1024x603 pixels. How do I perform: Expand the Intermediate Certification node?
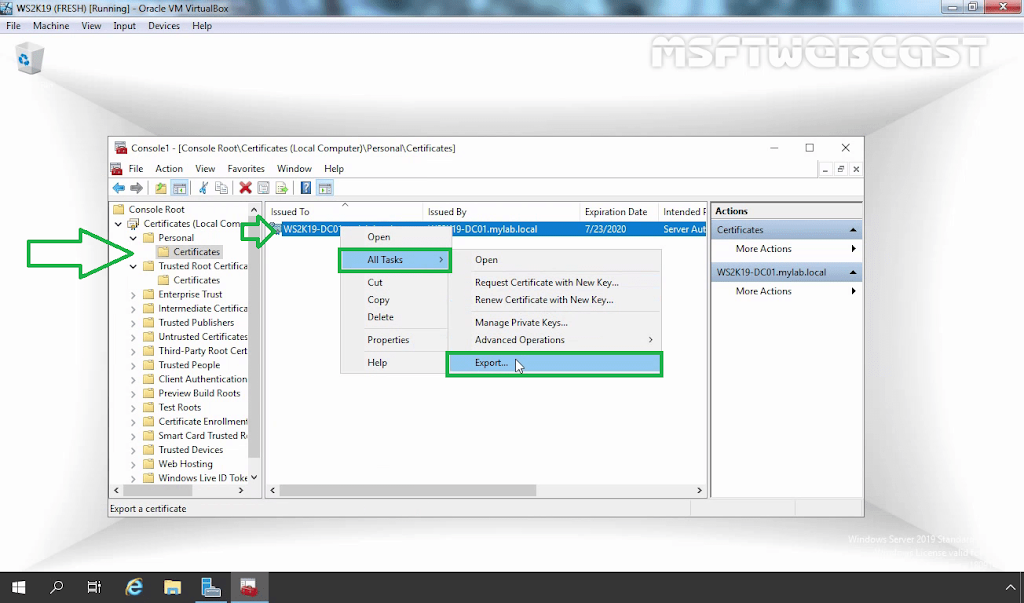pyautogui.click(x=133, y=308)
